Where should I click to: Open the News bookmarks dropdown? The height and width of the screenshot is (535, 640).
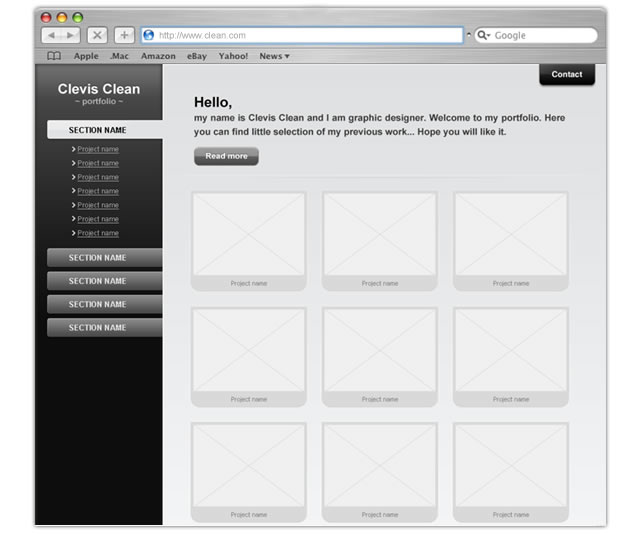click(274, 56)
